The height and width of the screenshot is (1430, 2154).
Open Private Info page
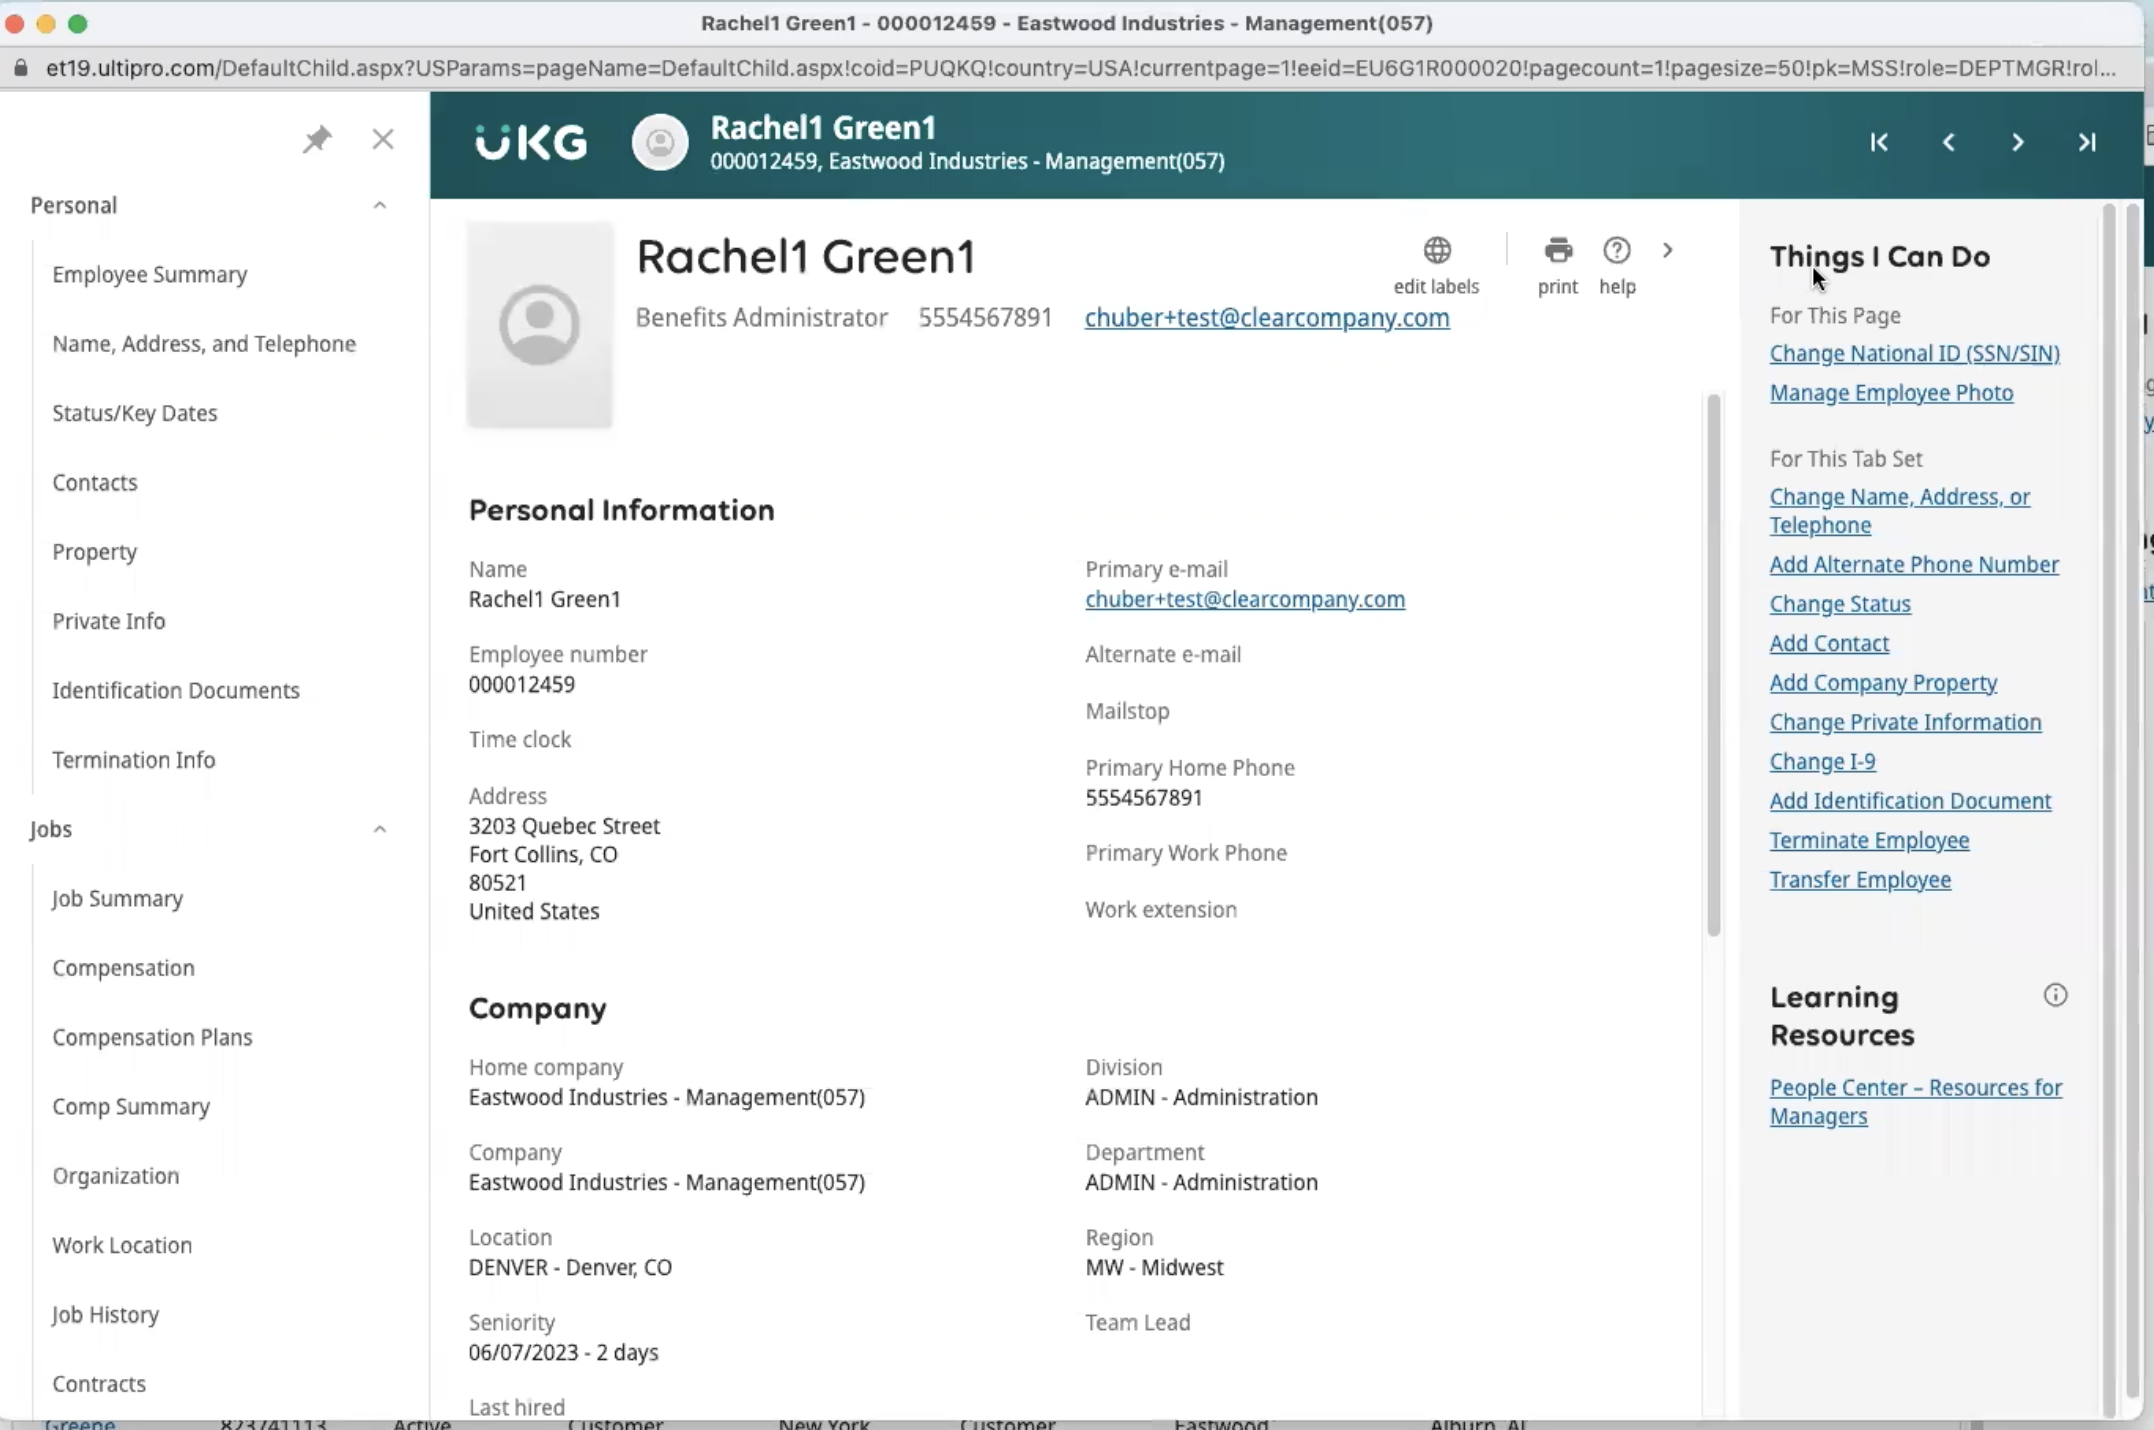[109, 621]
